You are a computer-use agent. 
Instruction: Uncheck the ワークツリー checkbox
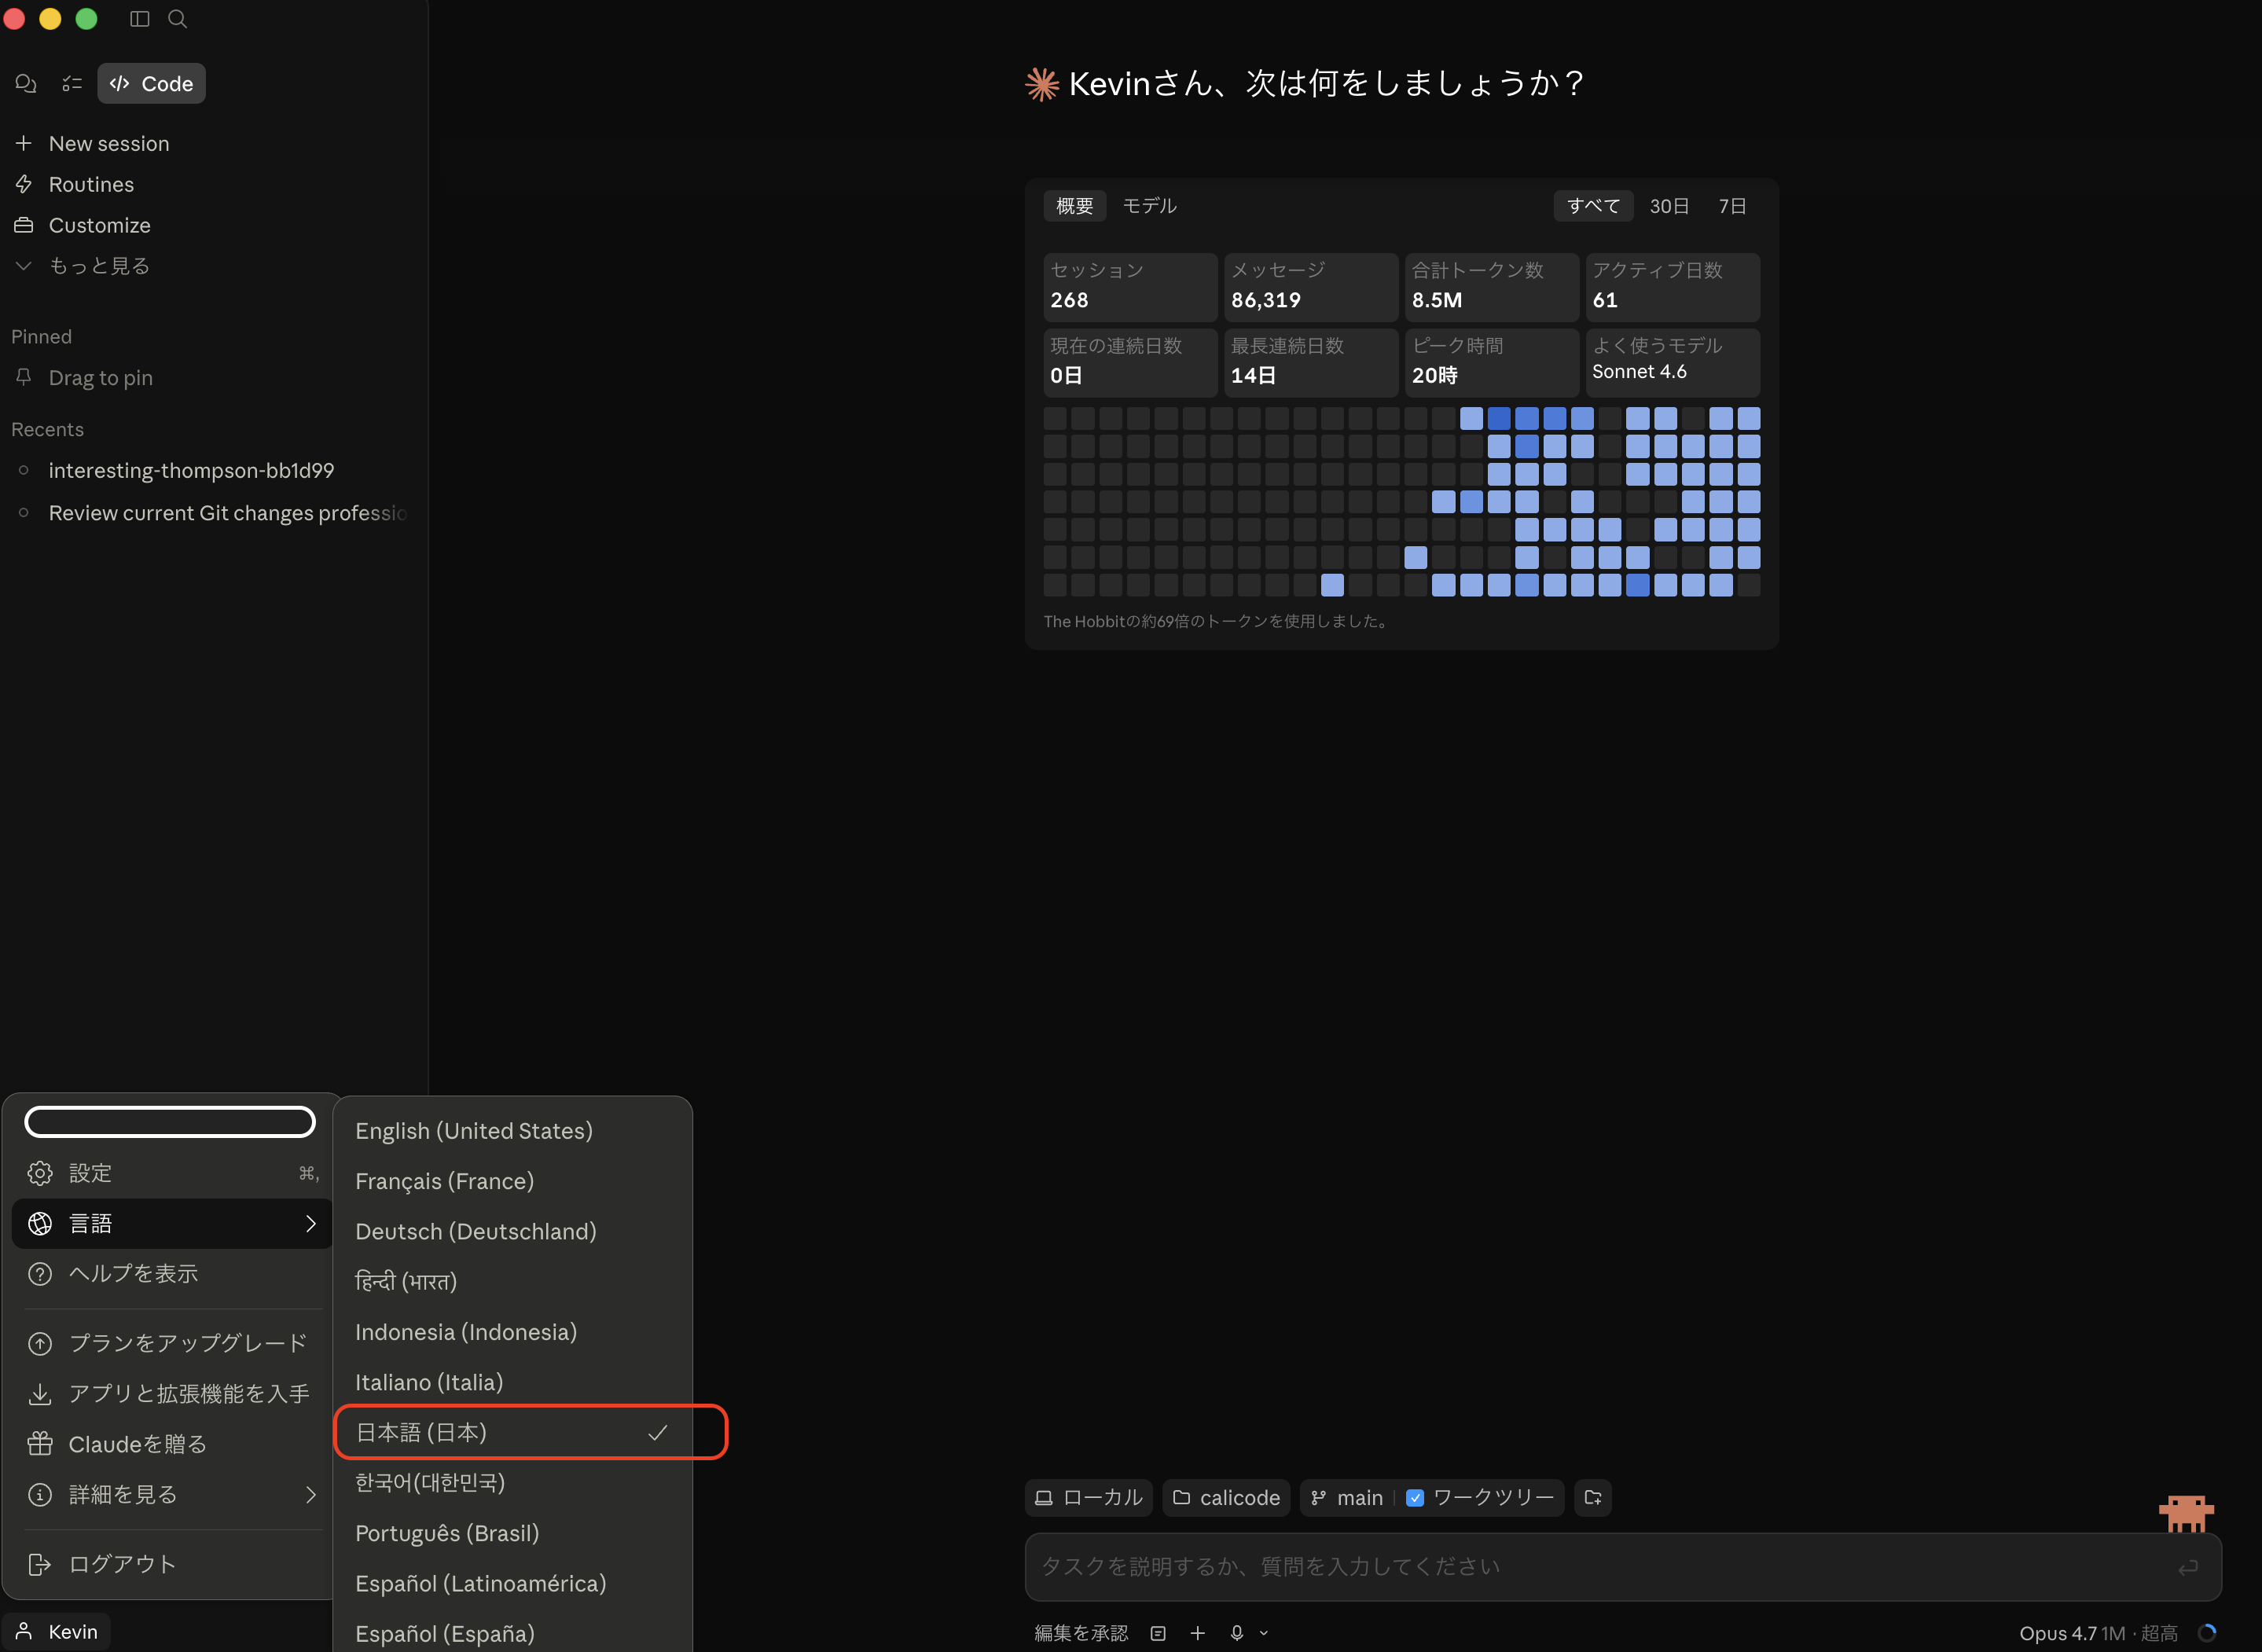[1416, 1497]
